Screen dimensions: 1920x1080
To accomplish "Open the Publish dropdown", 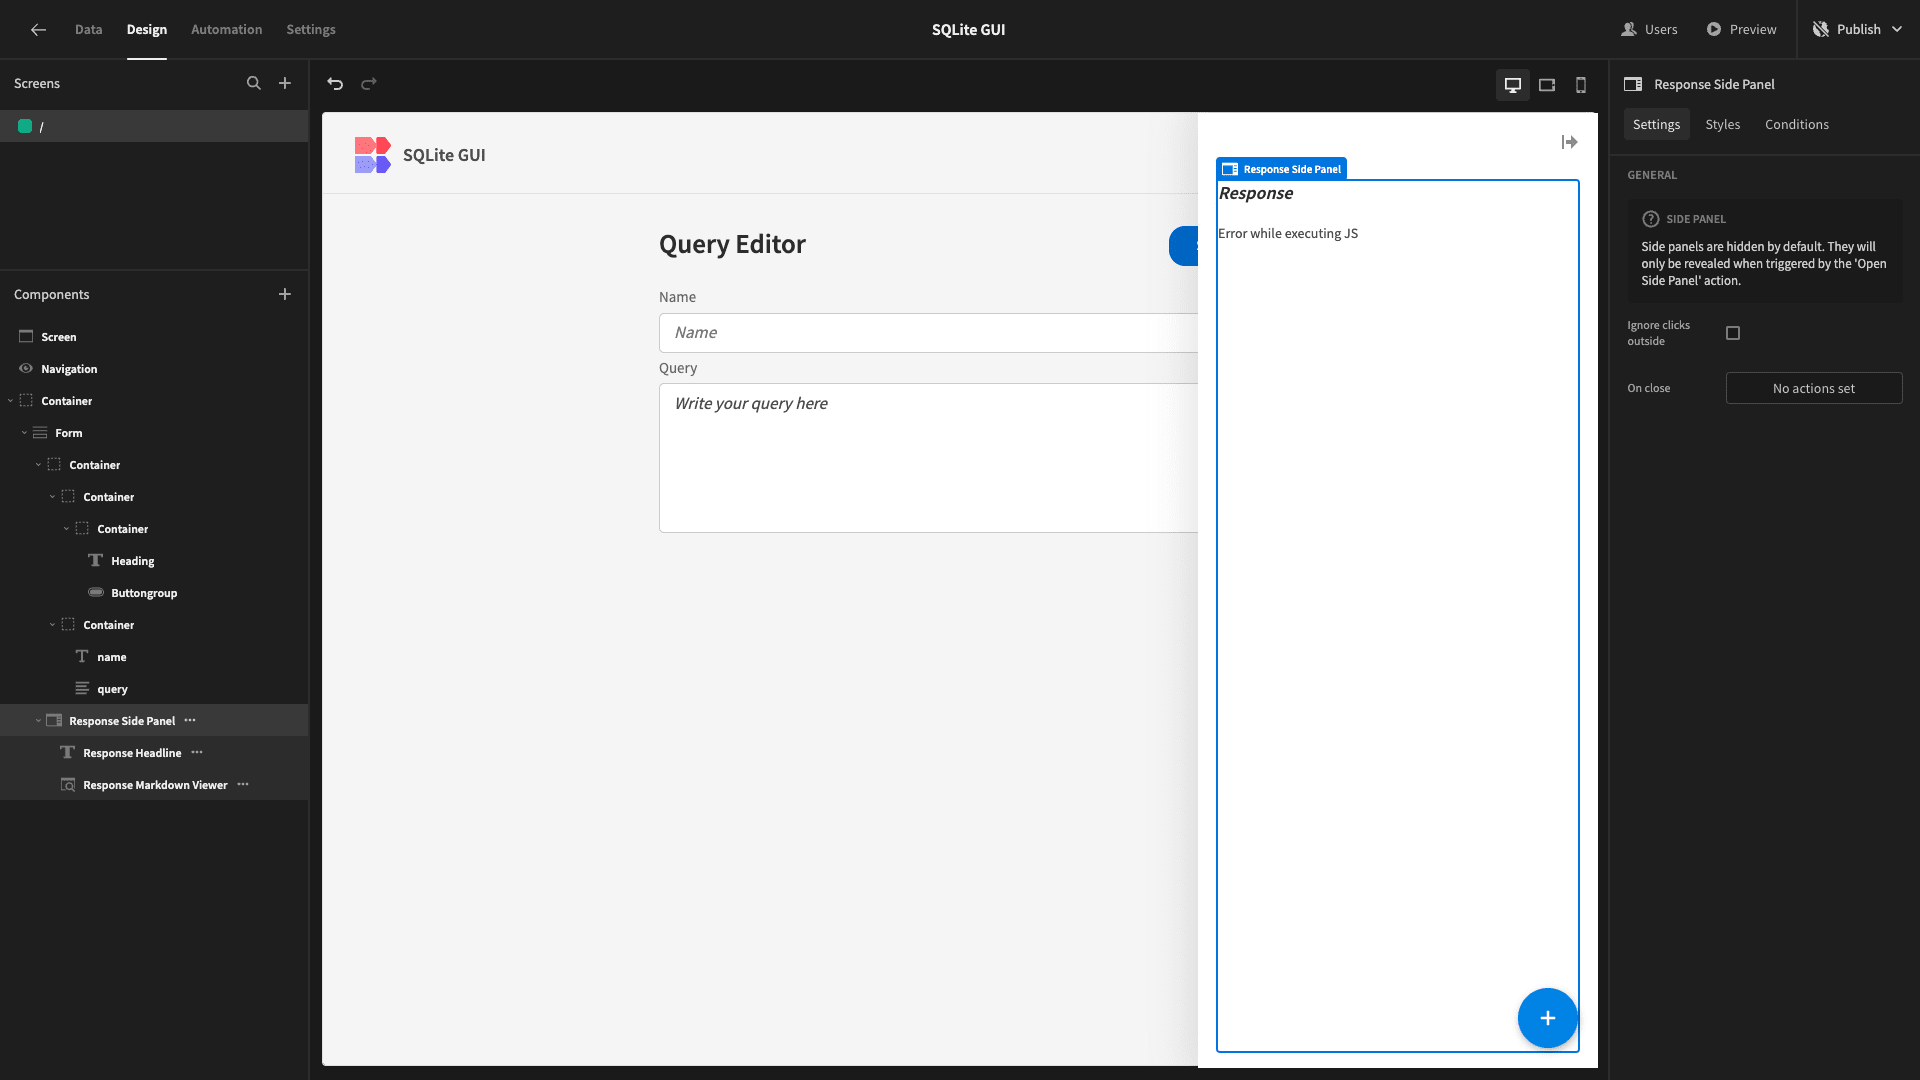I will tap(1858, 29).
